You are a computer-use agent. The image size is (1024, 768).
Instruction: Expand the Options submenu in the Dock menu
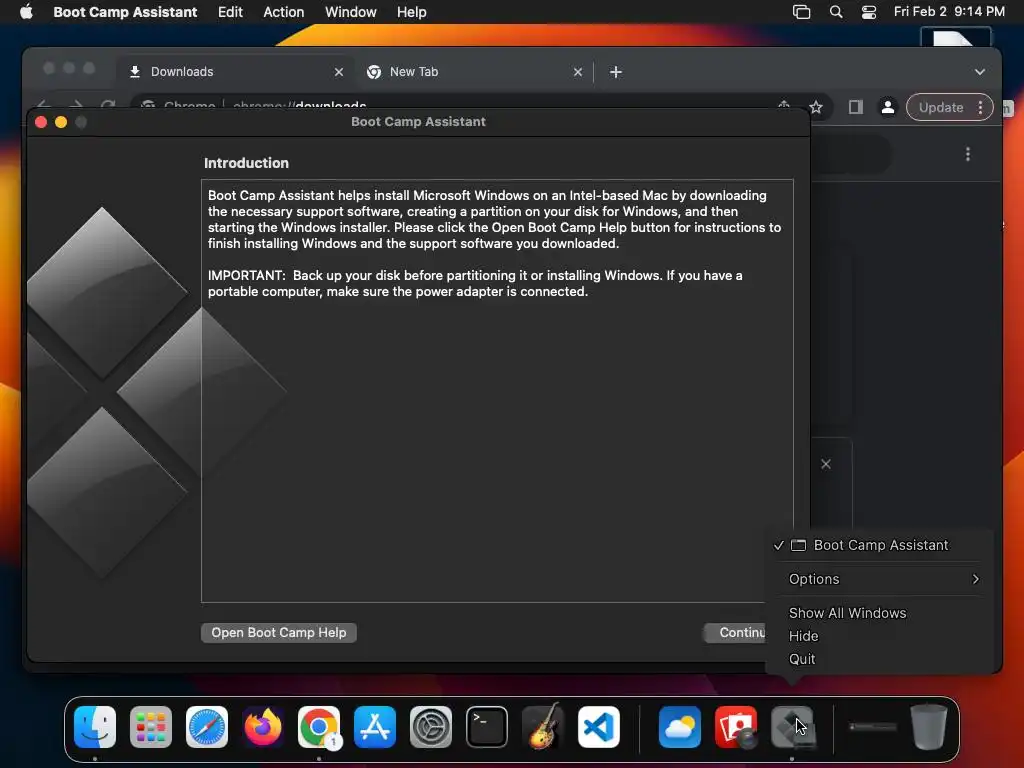(884, 579)
